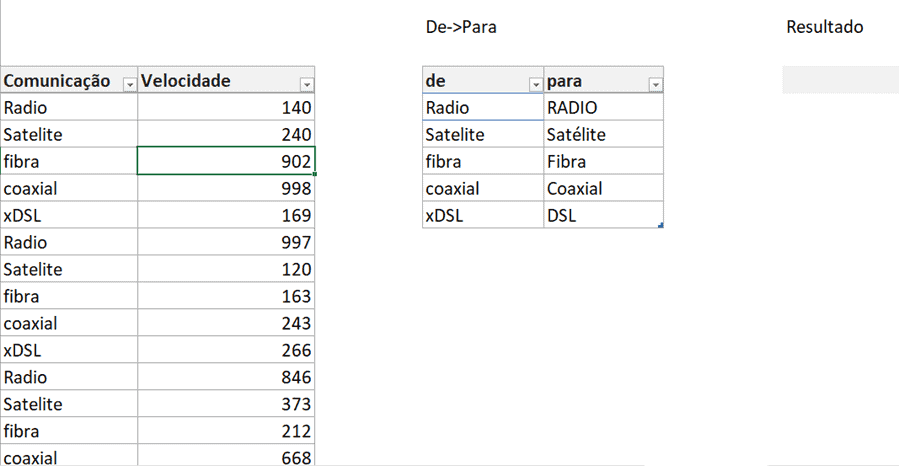The height and width of the screenshot is (466, 899).
Task: Select the Fibra cell in para column
Action: coord(603,161)
